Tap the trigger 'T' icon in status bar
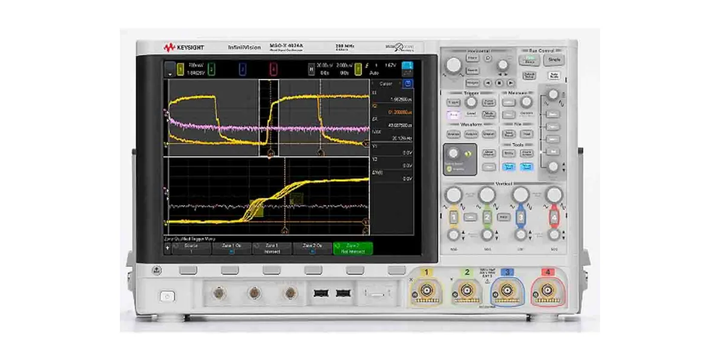Screen dimensions: 720x360 [359, 69]
